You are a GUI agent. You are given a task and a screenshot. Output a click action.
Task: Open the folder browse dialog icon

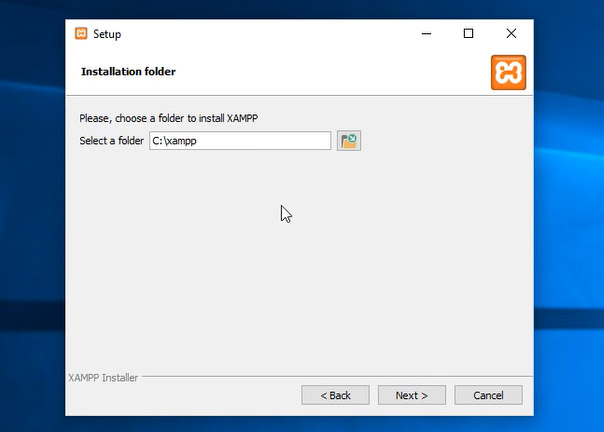coord(348,141)
